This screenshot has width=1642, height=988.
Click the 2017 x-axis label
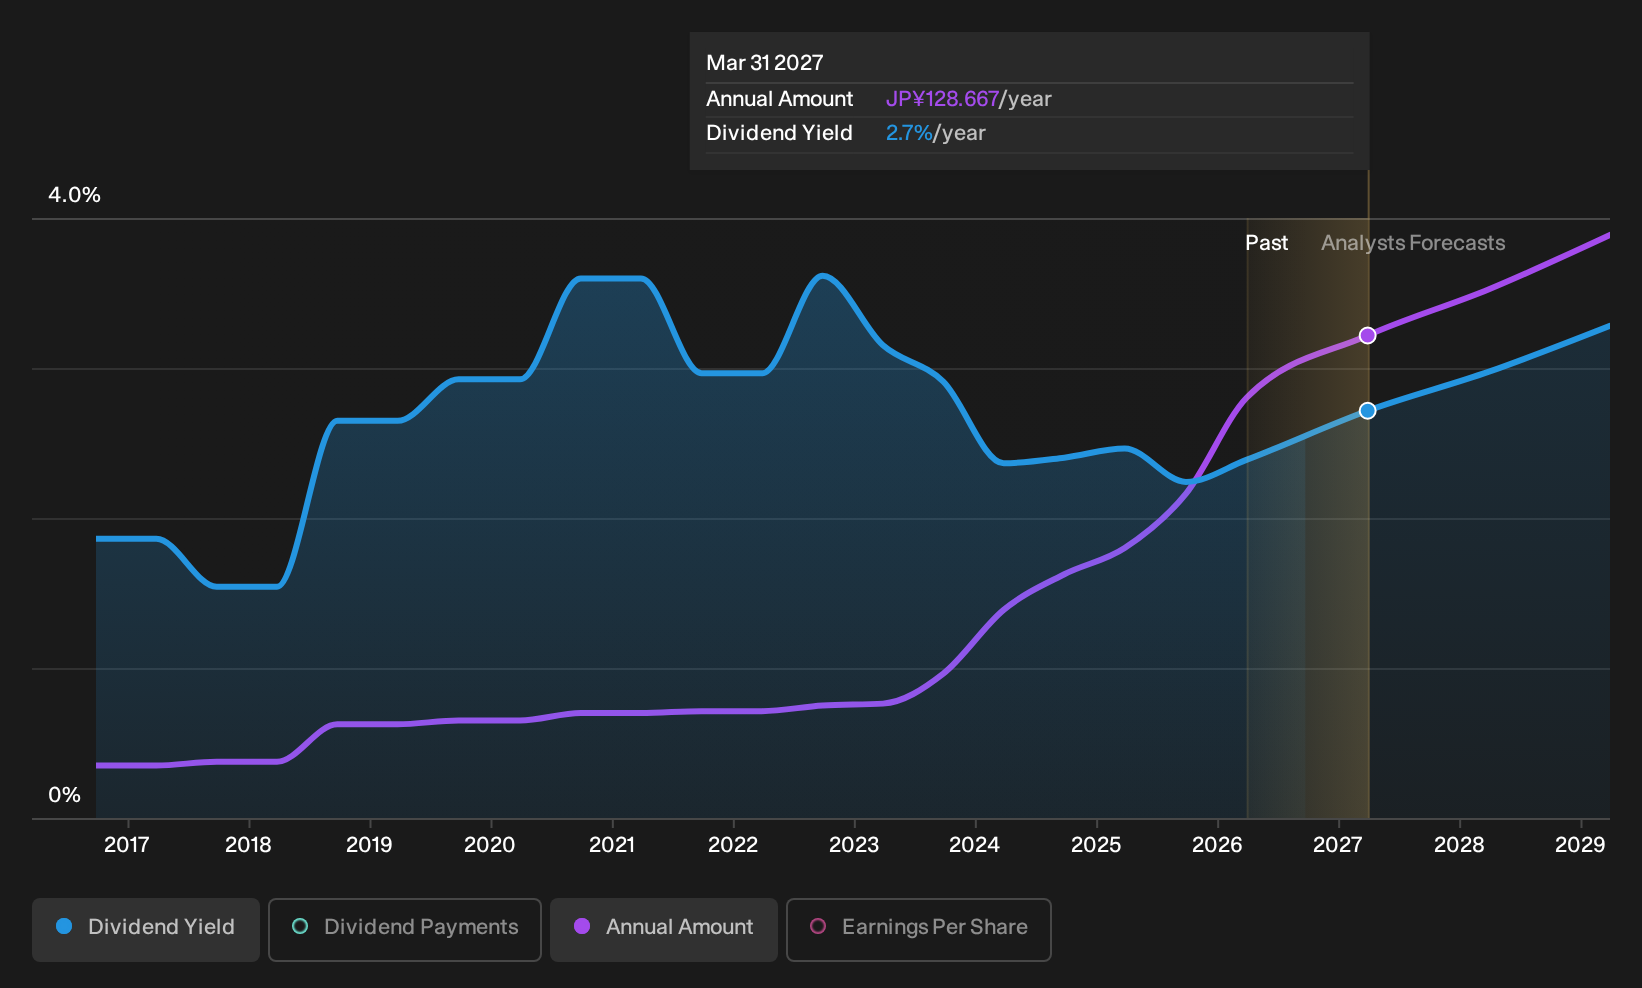coord(127,845)
